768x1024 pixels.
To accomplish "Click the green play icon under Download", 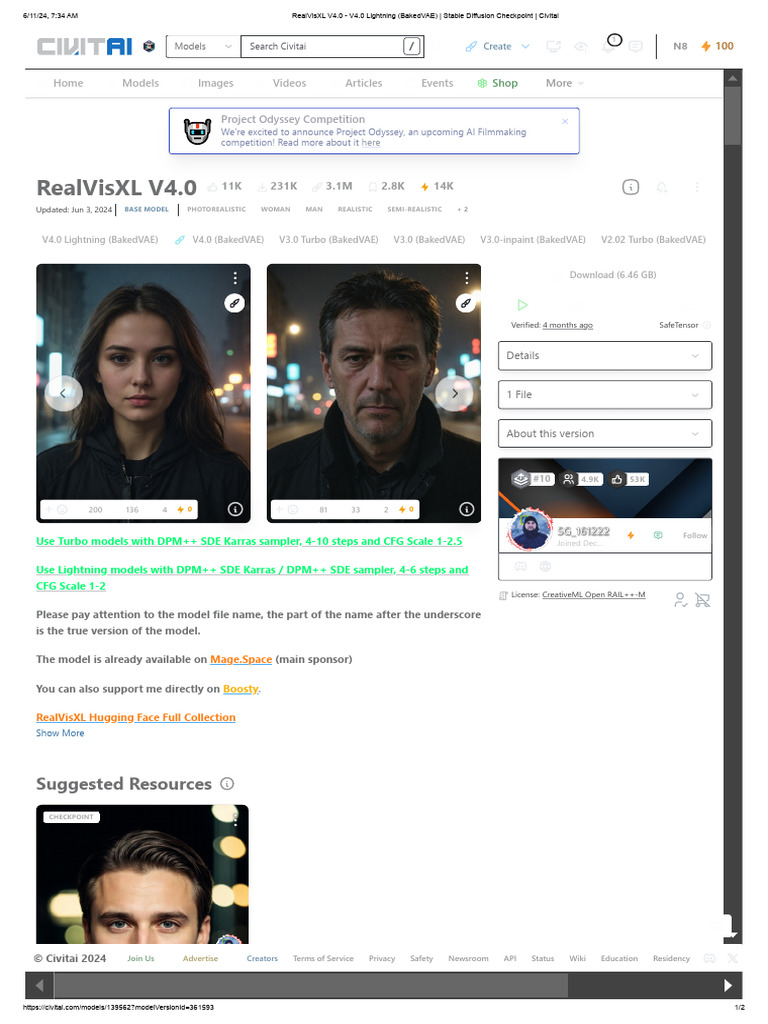I will tap(522, 305).
